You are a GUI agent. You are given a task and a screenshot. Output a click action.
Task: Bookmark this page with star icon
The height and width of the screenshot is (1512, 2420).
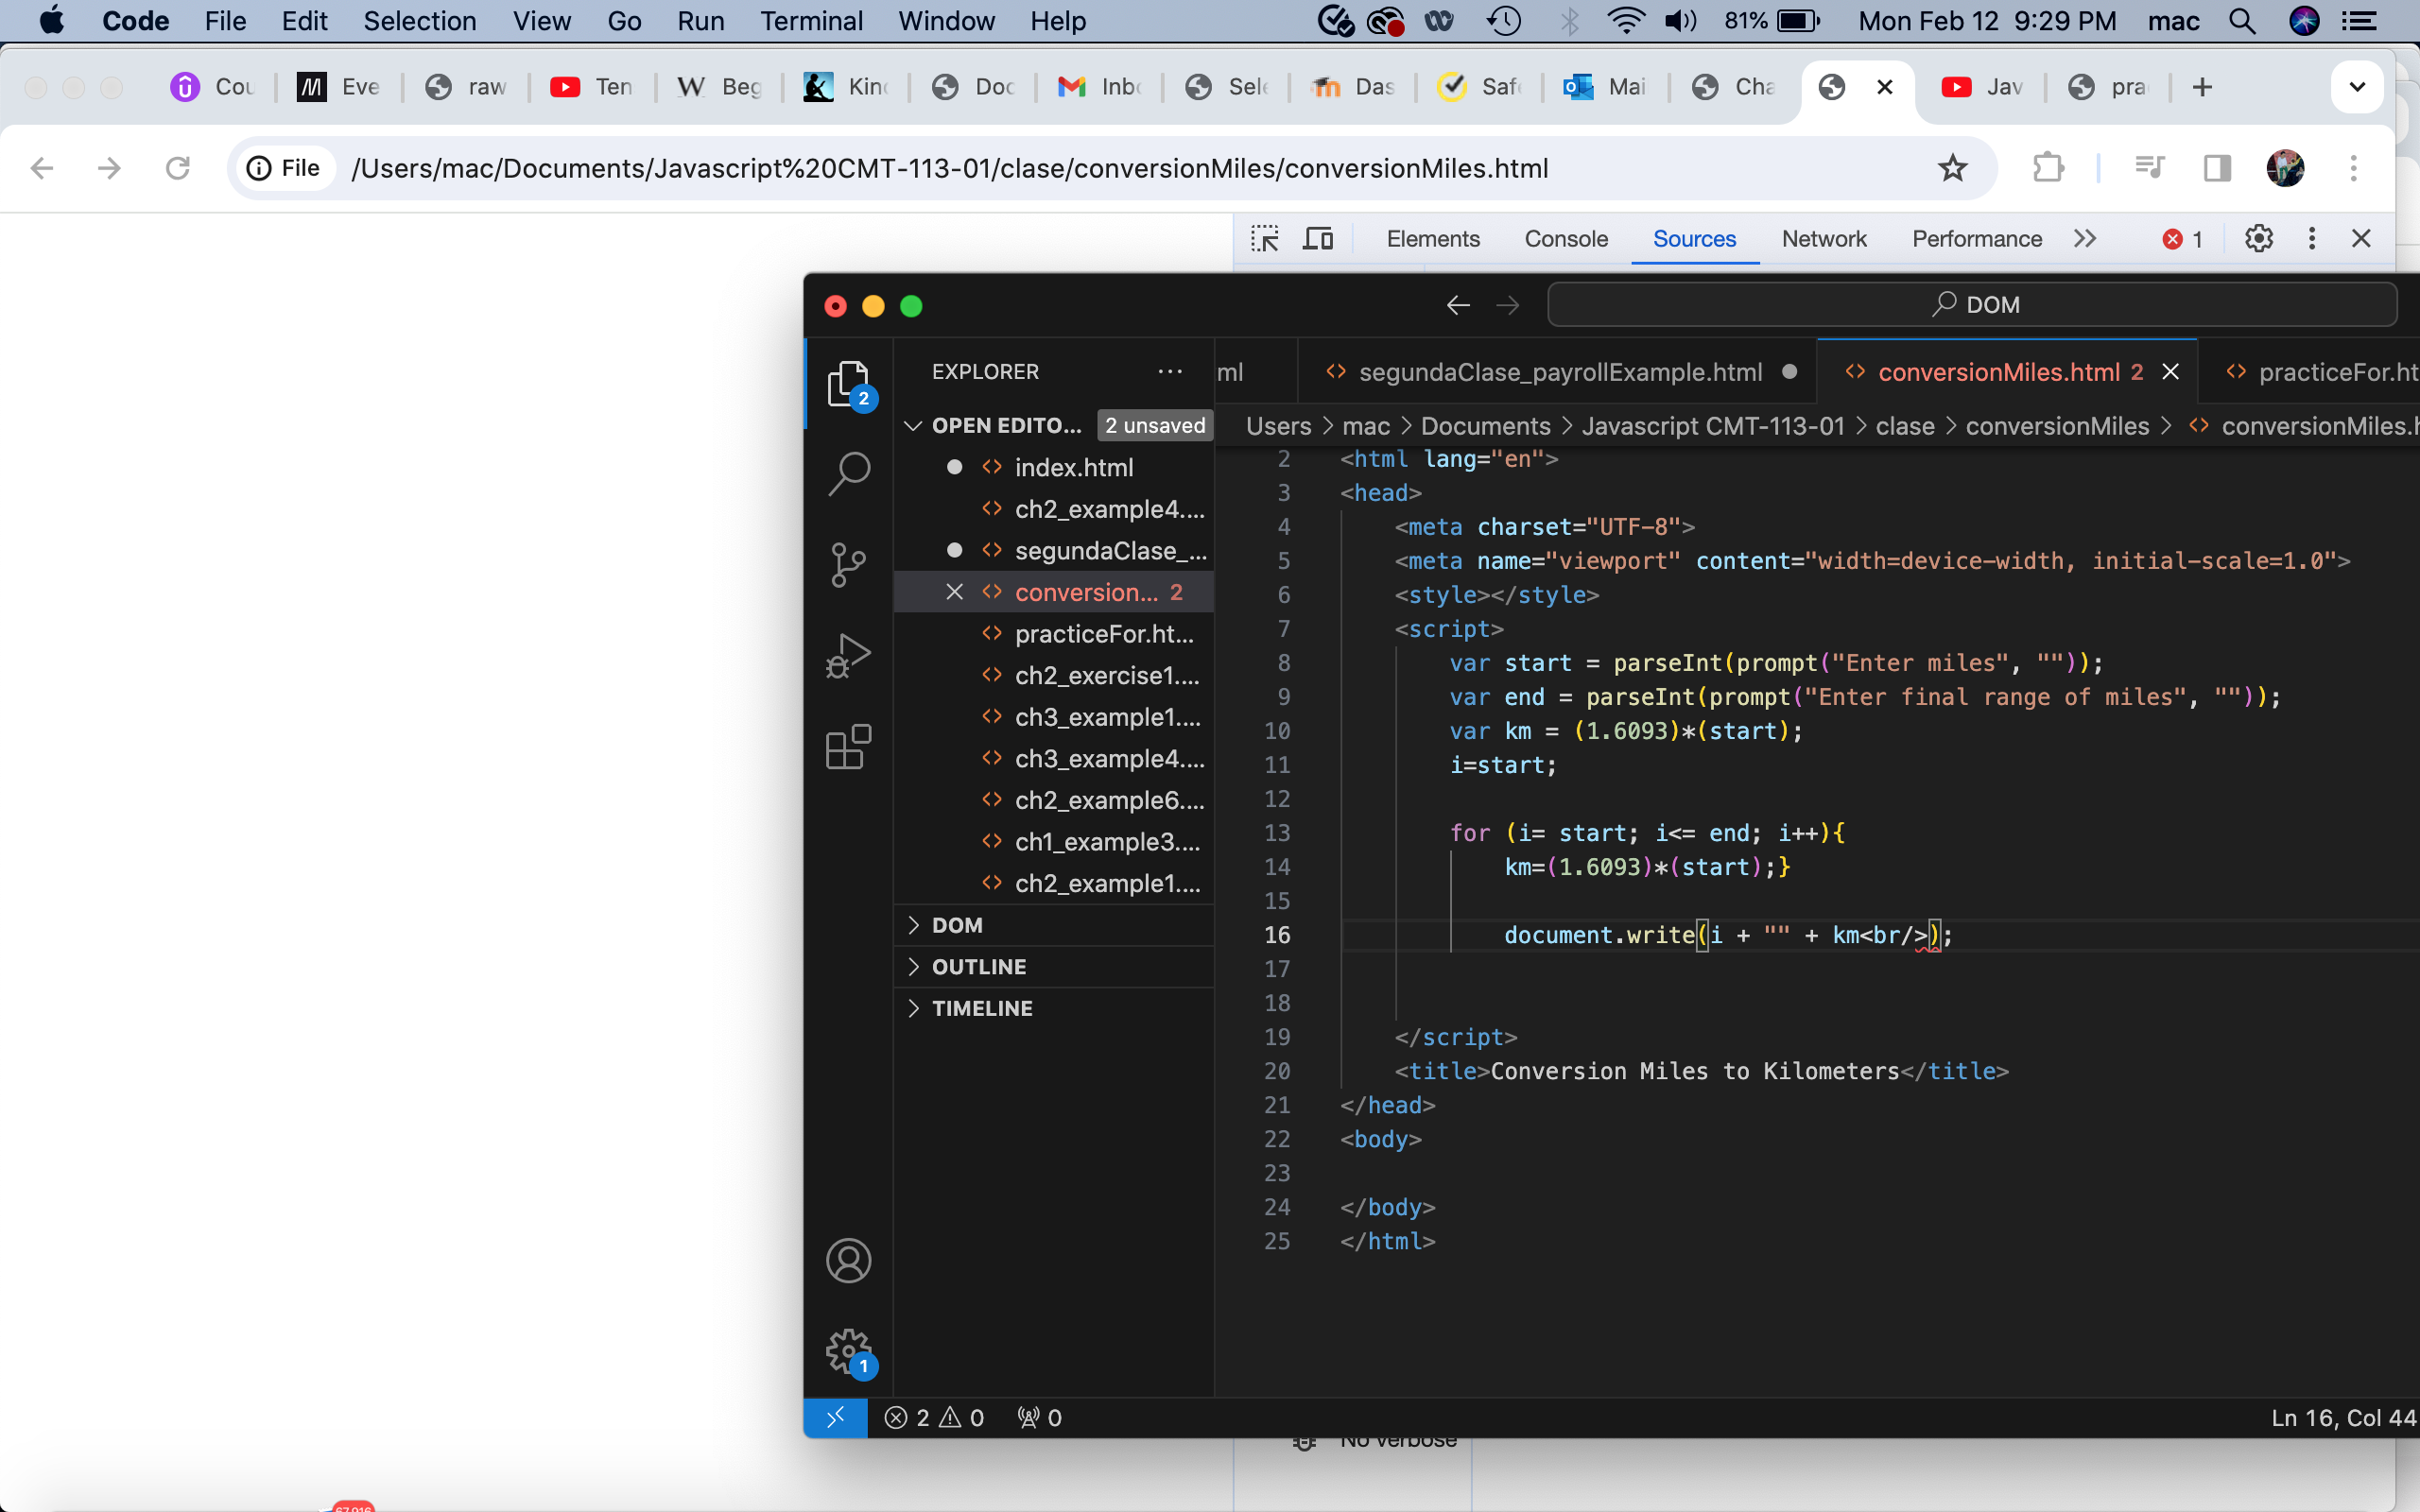click(1952, 168)
